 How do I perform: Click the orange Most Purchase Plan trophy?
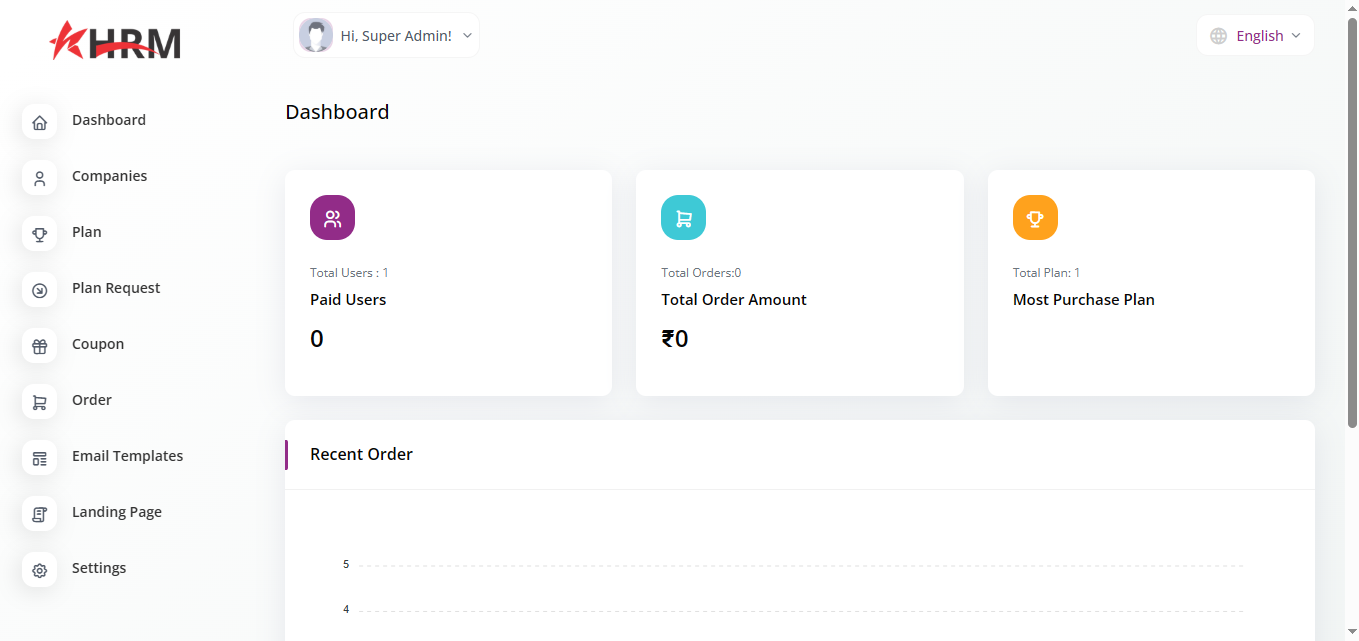coord(1035,218)
